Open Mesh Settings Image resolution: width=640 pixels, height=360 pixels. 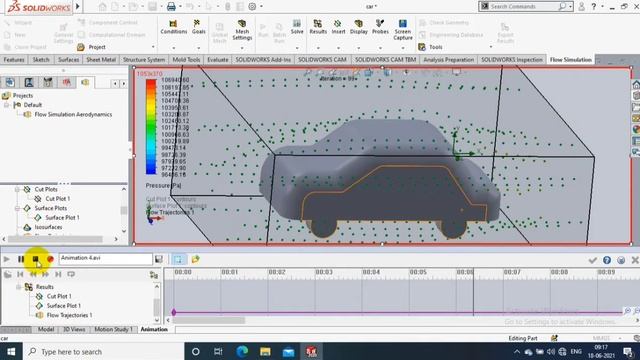pos(242,30)
